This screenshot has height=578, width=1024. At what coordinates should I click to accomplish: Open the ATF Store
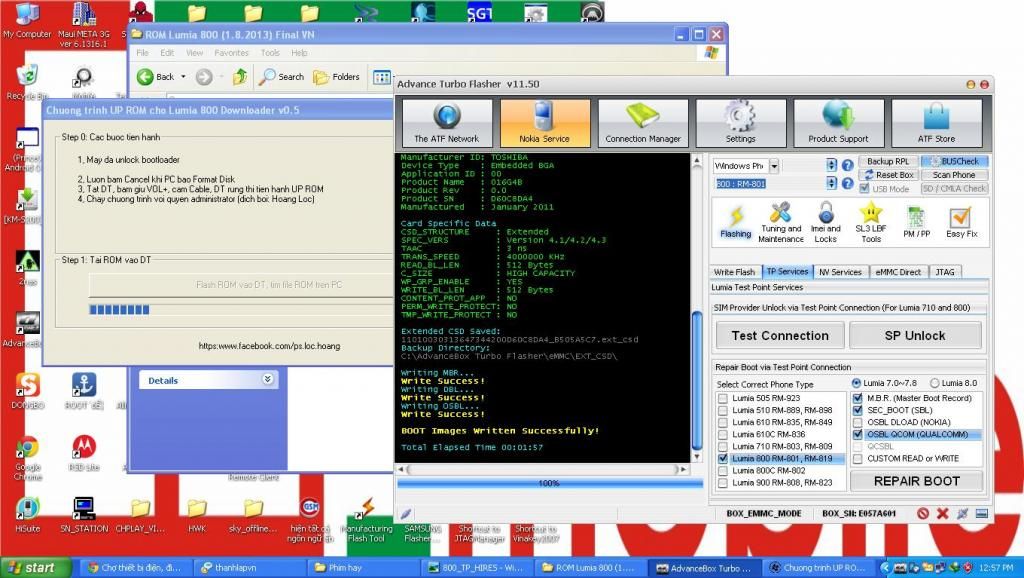[936, 123]
